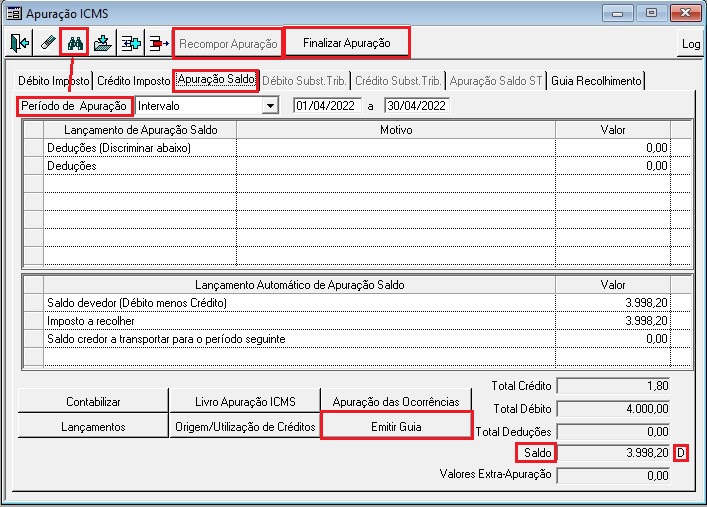Screen dimensions: 707x507
Task: Click Recompor Apuração button
Action: (228, 44)
